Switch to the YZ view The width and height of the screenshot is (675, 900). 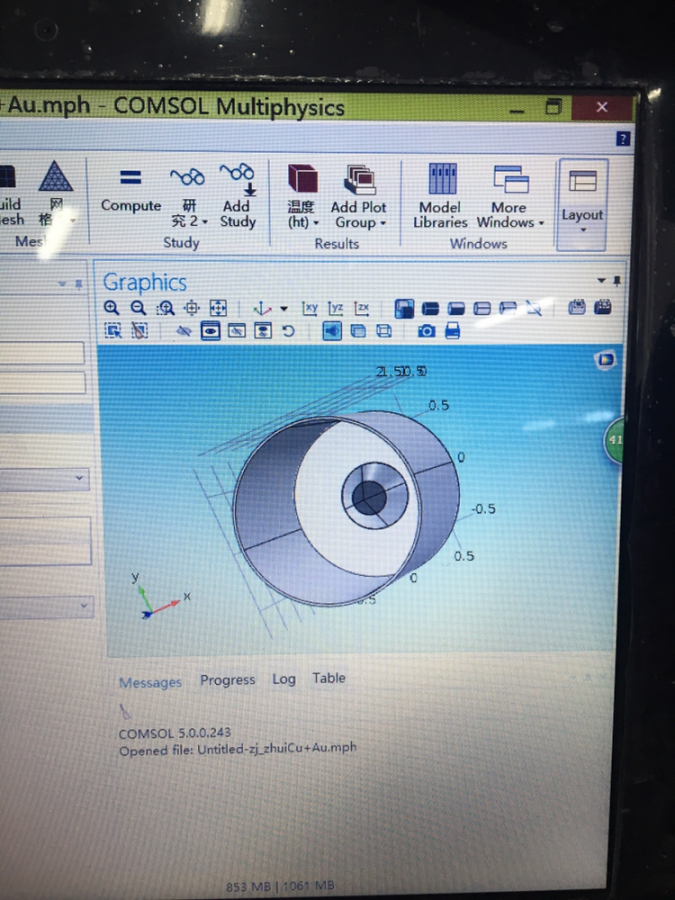coord(335,308)
